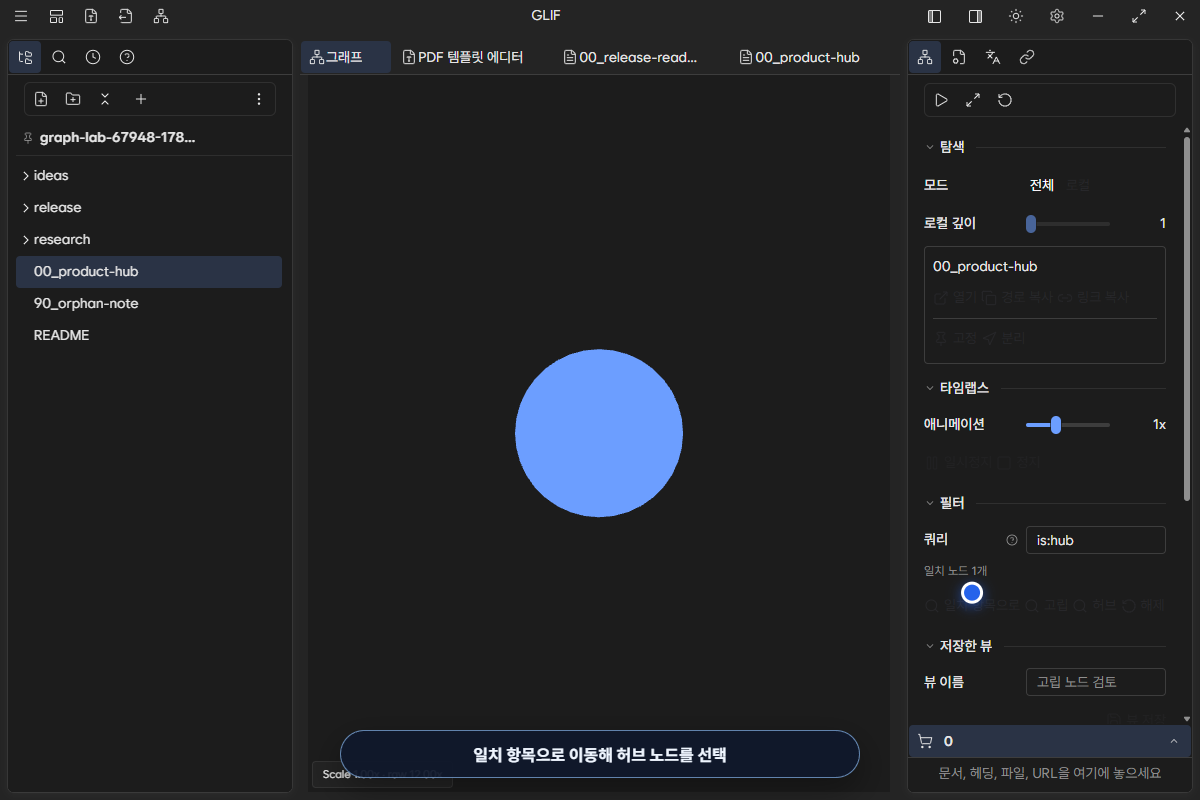Expand the research folder

[149, 239]
